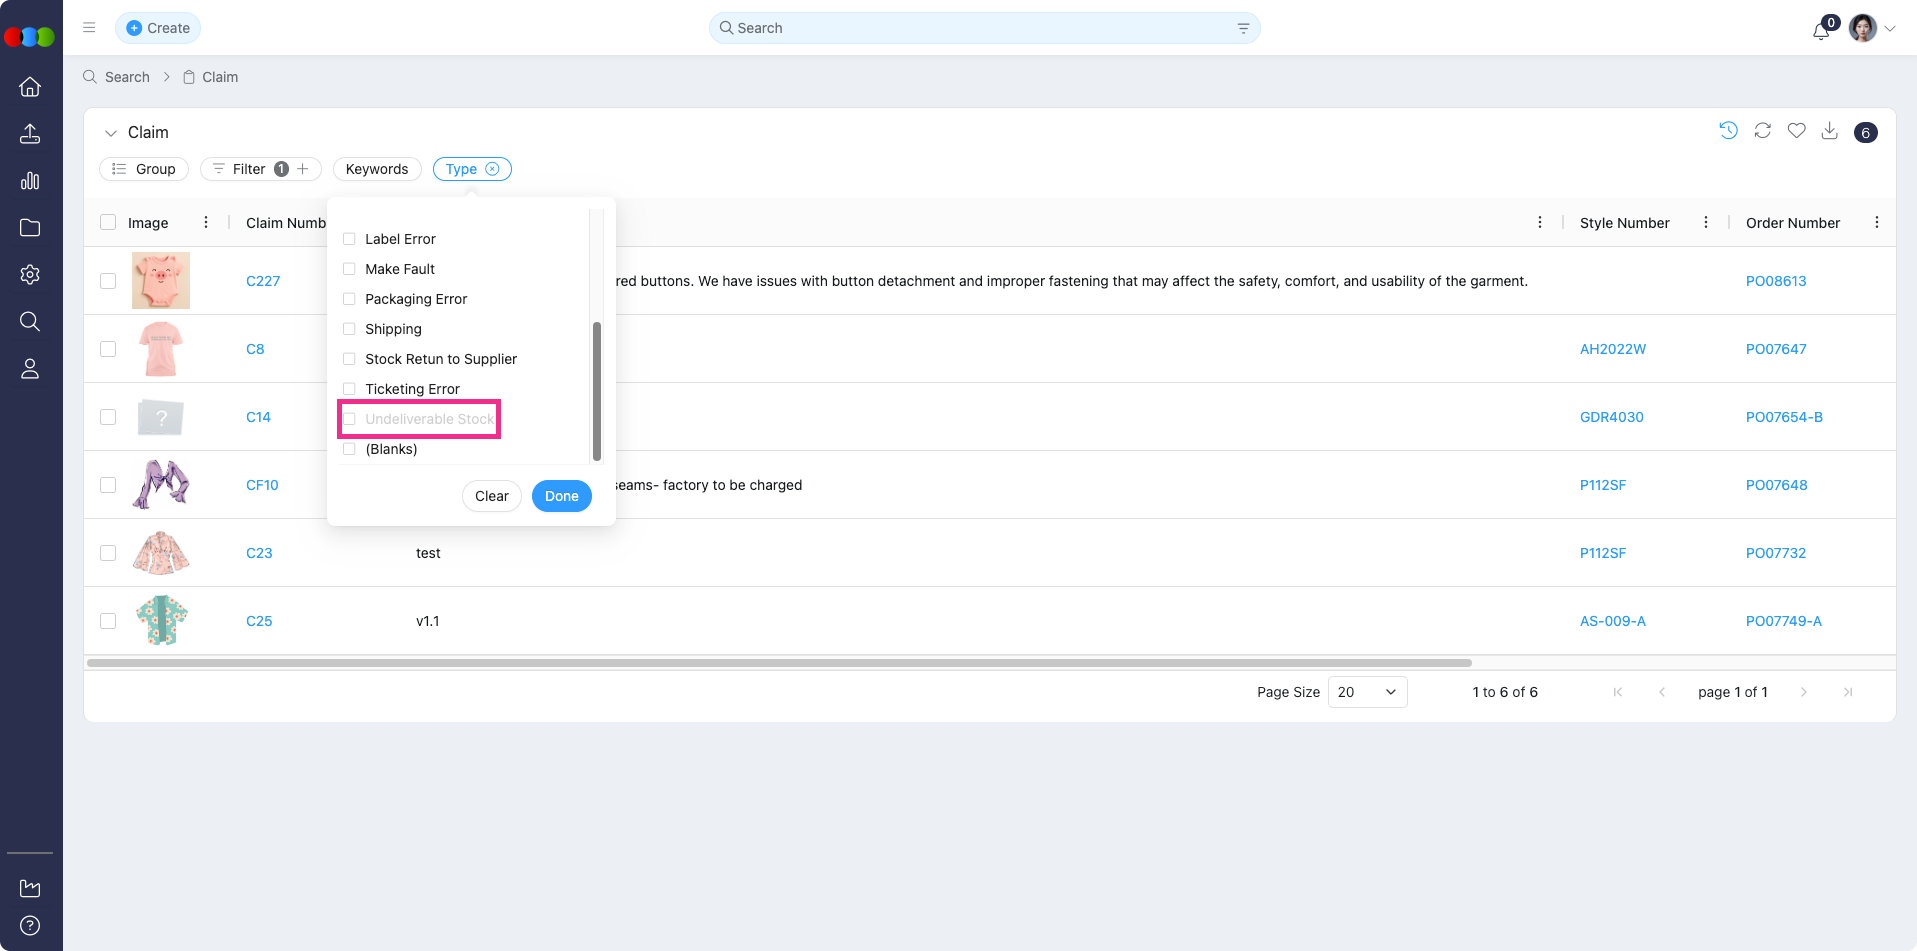Click the heart favorite icon
Image resolution: width=1917 pixels, height=951 pixels.
pos(1796,131)
